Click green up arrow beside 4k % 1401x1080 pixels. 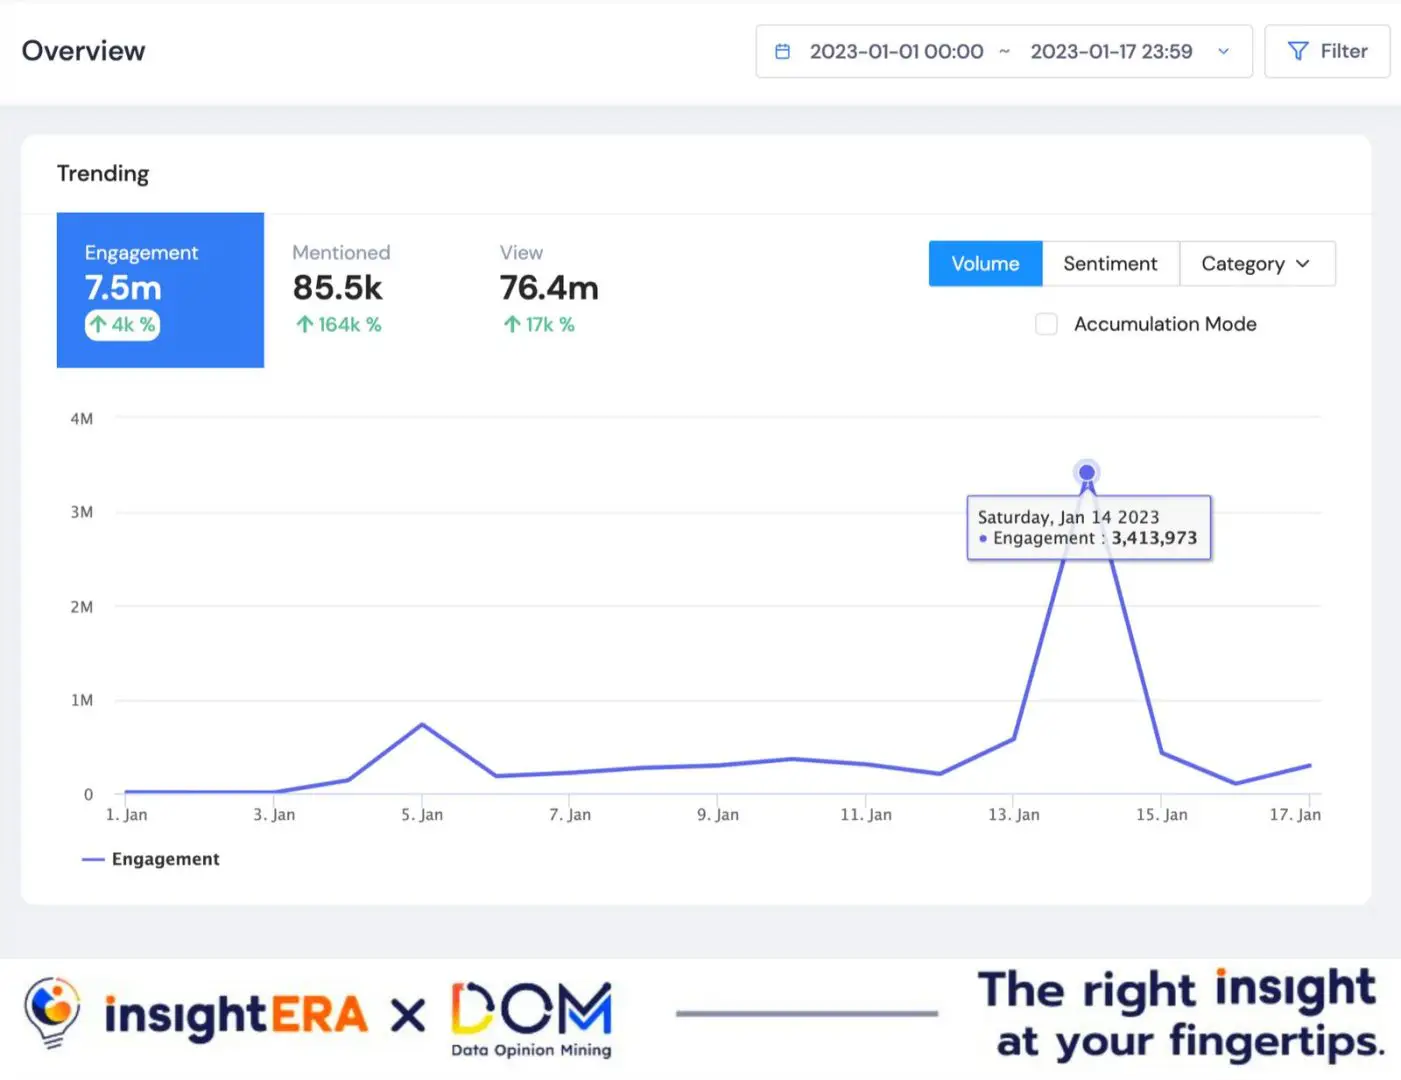(x=99, y=324)
